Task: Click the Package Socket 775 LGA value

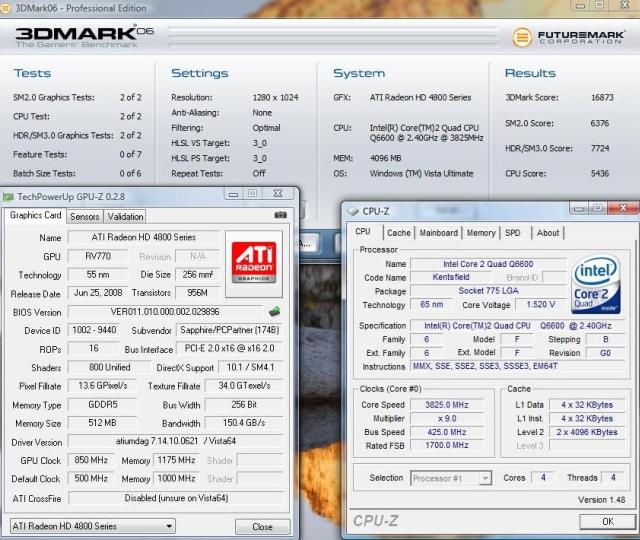Action: click(x=488, y=291)
